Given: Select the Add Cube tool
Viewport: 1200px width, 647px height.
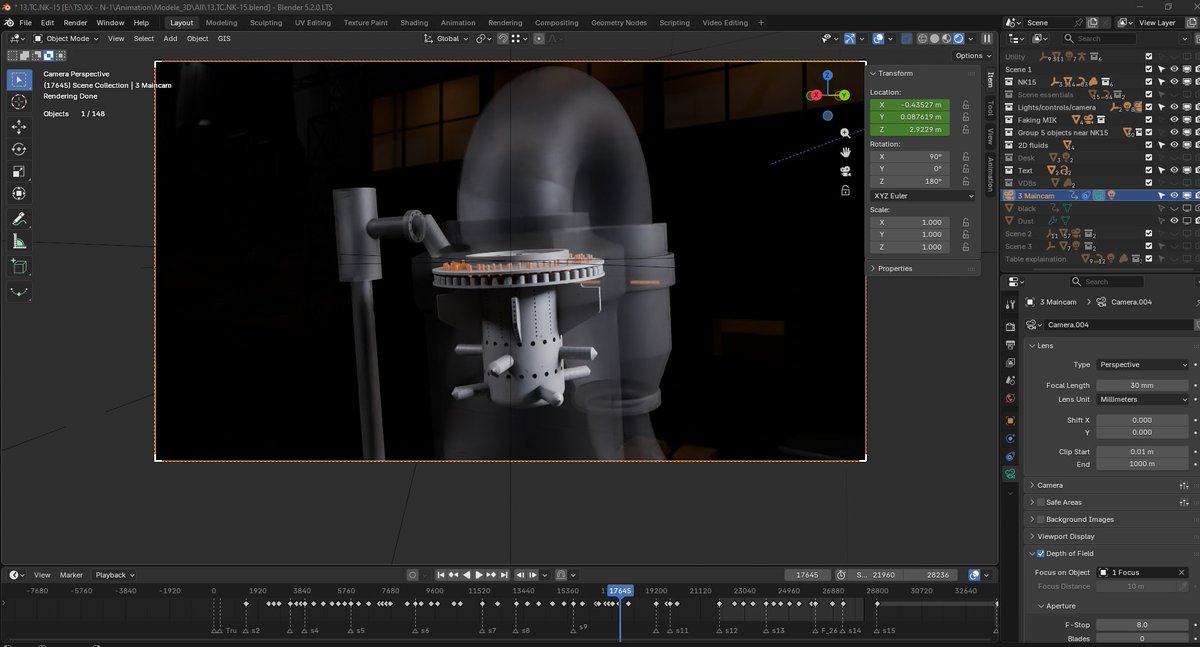Looking at the screenshot, I should pyautogui.click(x=19, y=266).
